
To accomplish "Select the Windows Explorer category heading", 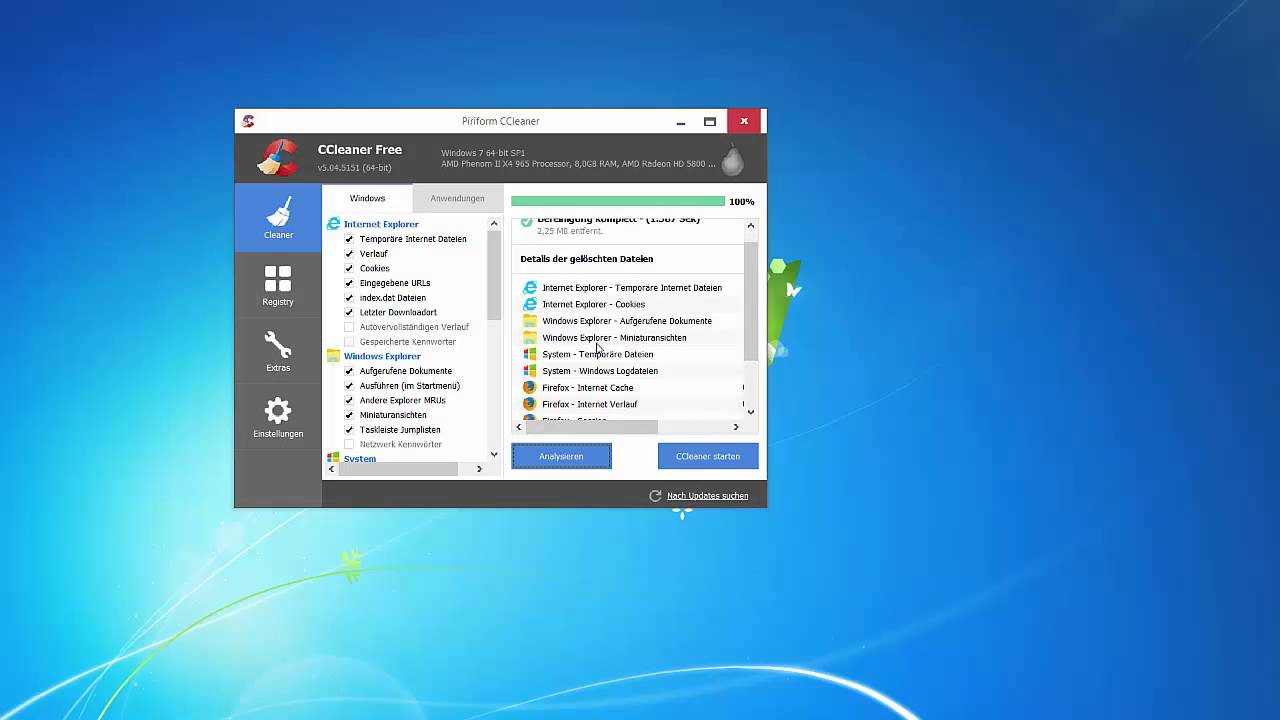I will click(x=382, y=356).
